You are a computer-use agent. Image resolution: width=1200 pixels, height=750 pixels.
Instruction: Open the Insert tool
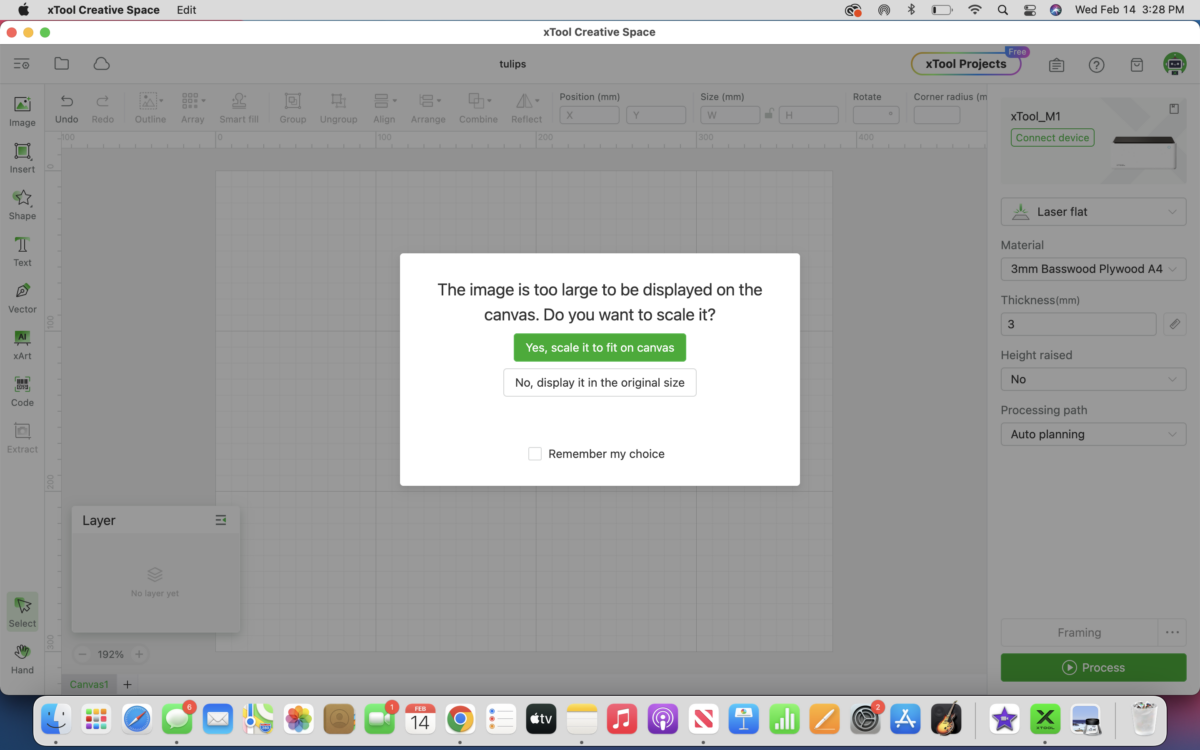pyautogui.click(x=22, y=158)
